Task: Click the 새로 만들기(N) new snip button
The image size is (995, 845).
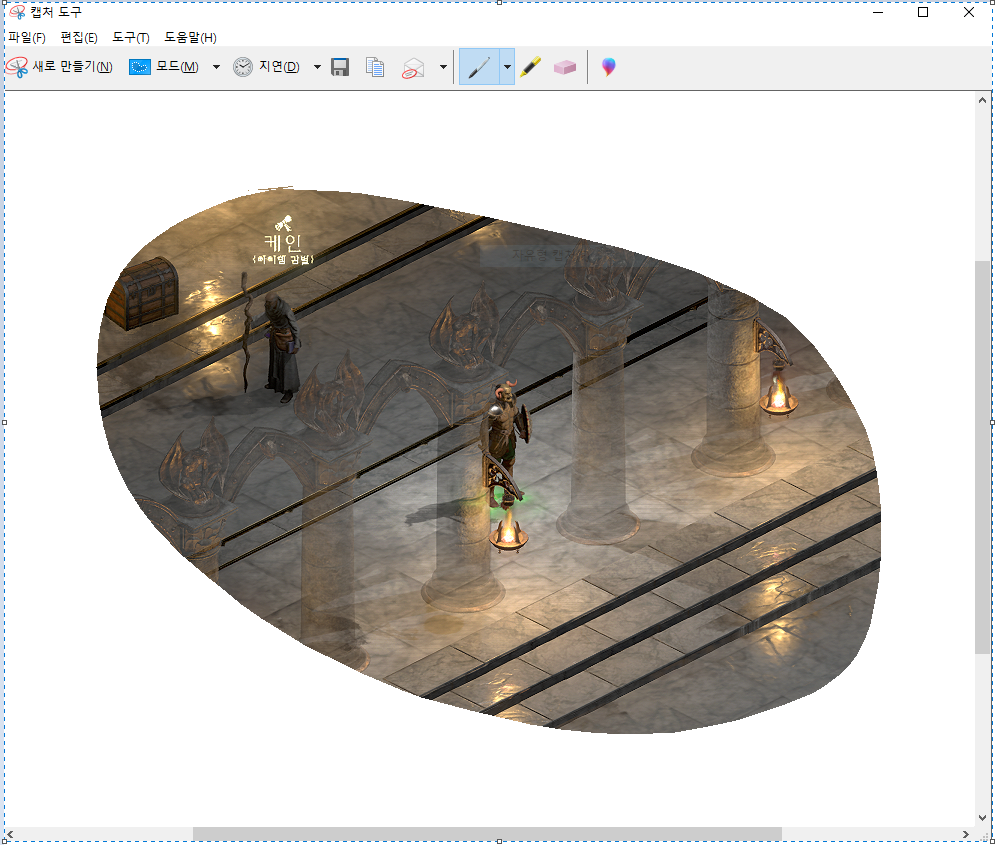Action: click(59, 67)
